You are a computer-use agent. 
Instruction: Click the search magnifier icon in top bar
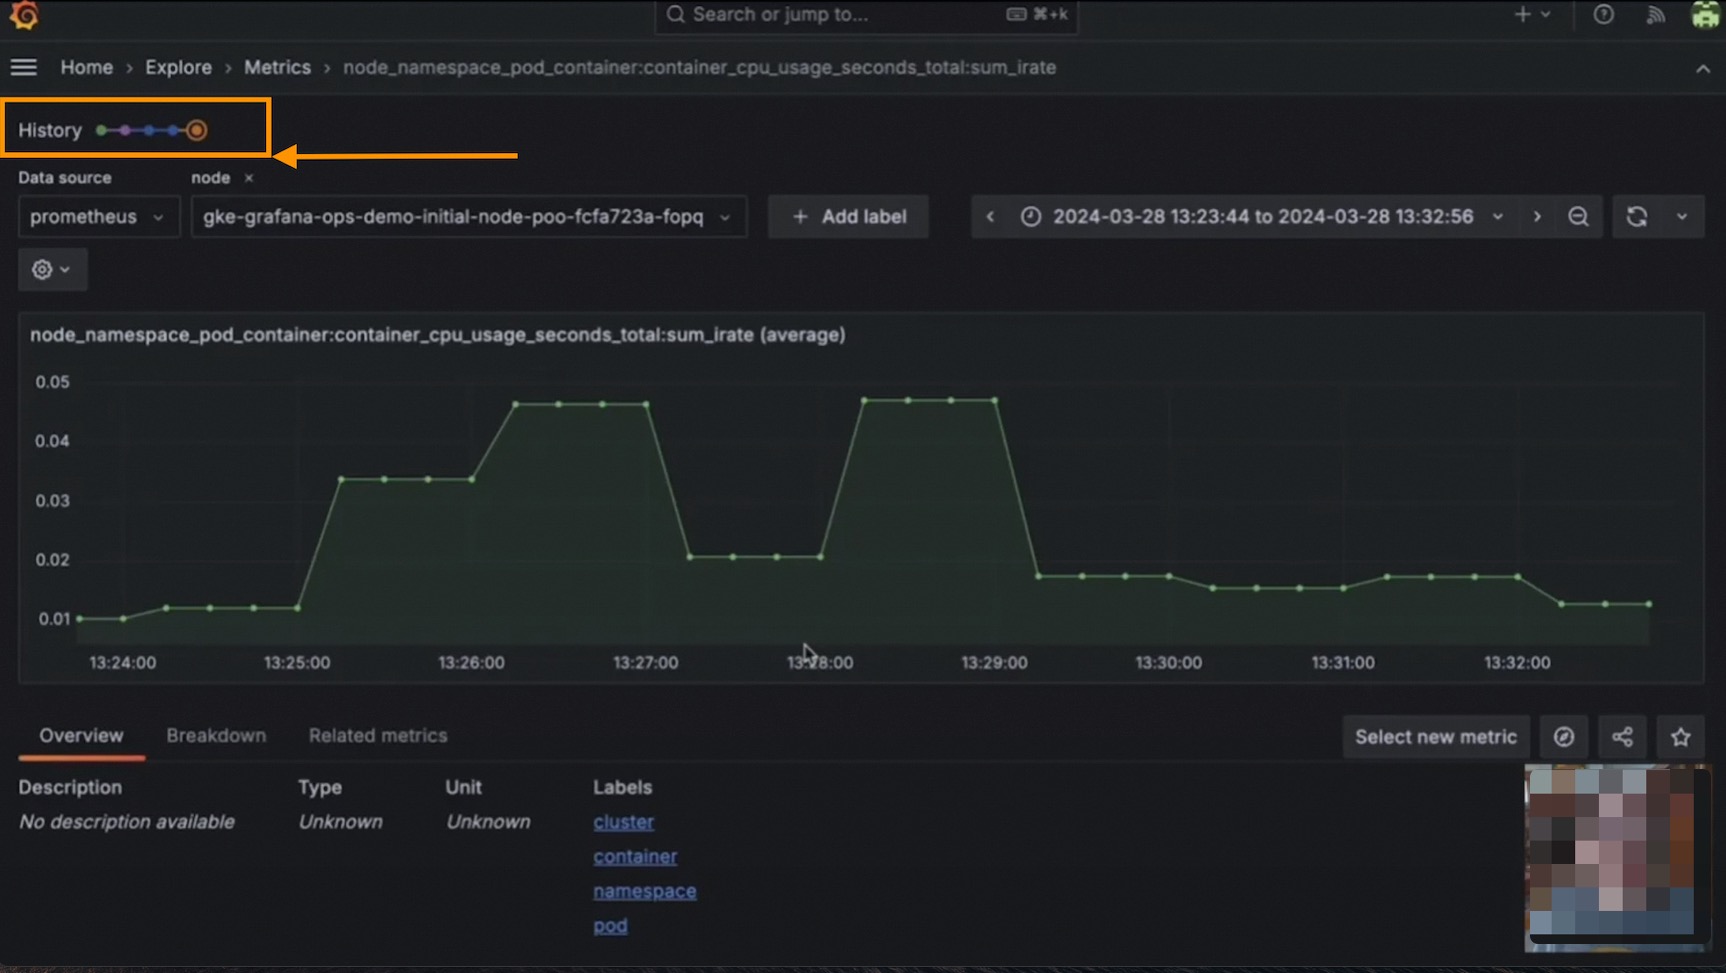[x=676, y=14]
